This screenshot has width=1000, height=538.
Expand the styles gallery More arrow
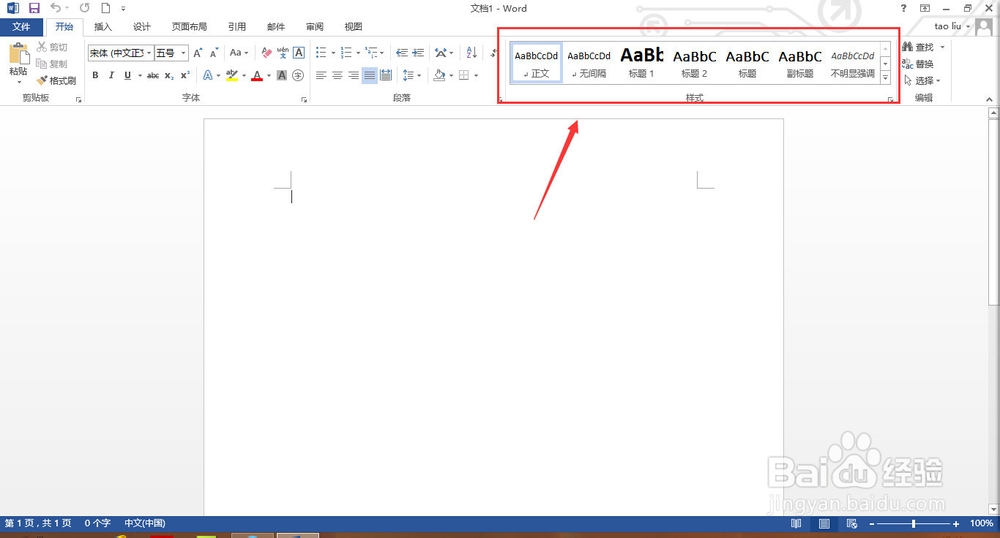pos(885,78)
